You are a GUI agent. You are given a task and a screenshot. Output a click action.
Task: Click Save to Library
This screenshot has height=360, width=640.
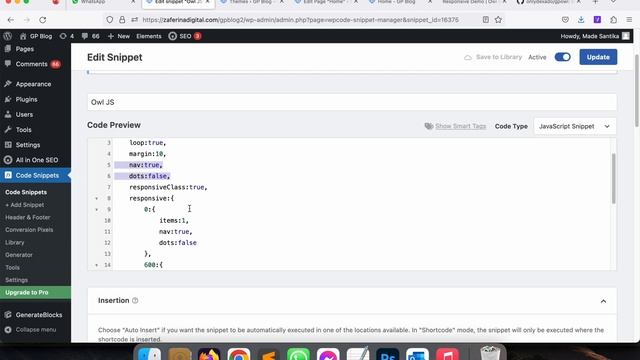[x=493, y=57]
